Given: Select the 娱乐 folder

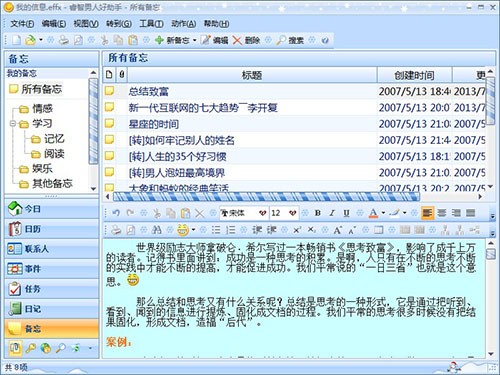Looking at the screenshot, I should pyautogui.click(x=36, y=169).
